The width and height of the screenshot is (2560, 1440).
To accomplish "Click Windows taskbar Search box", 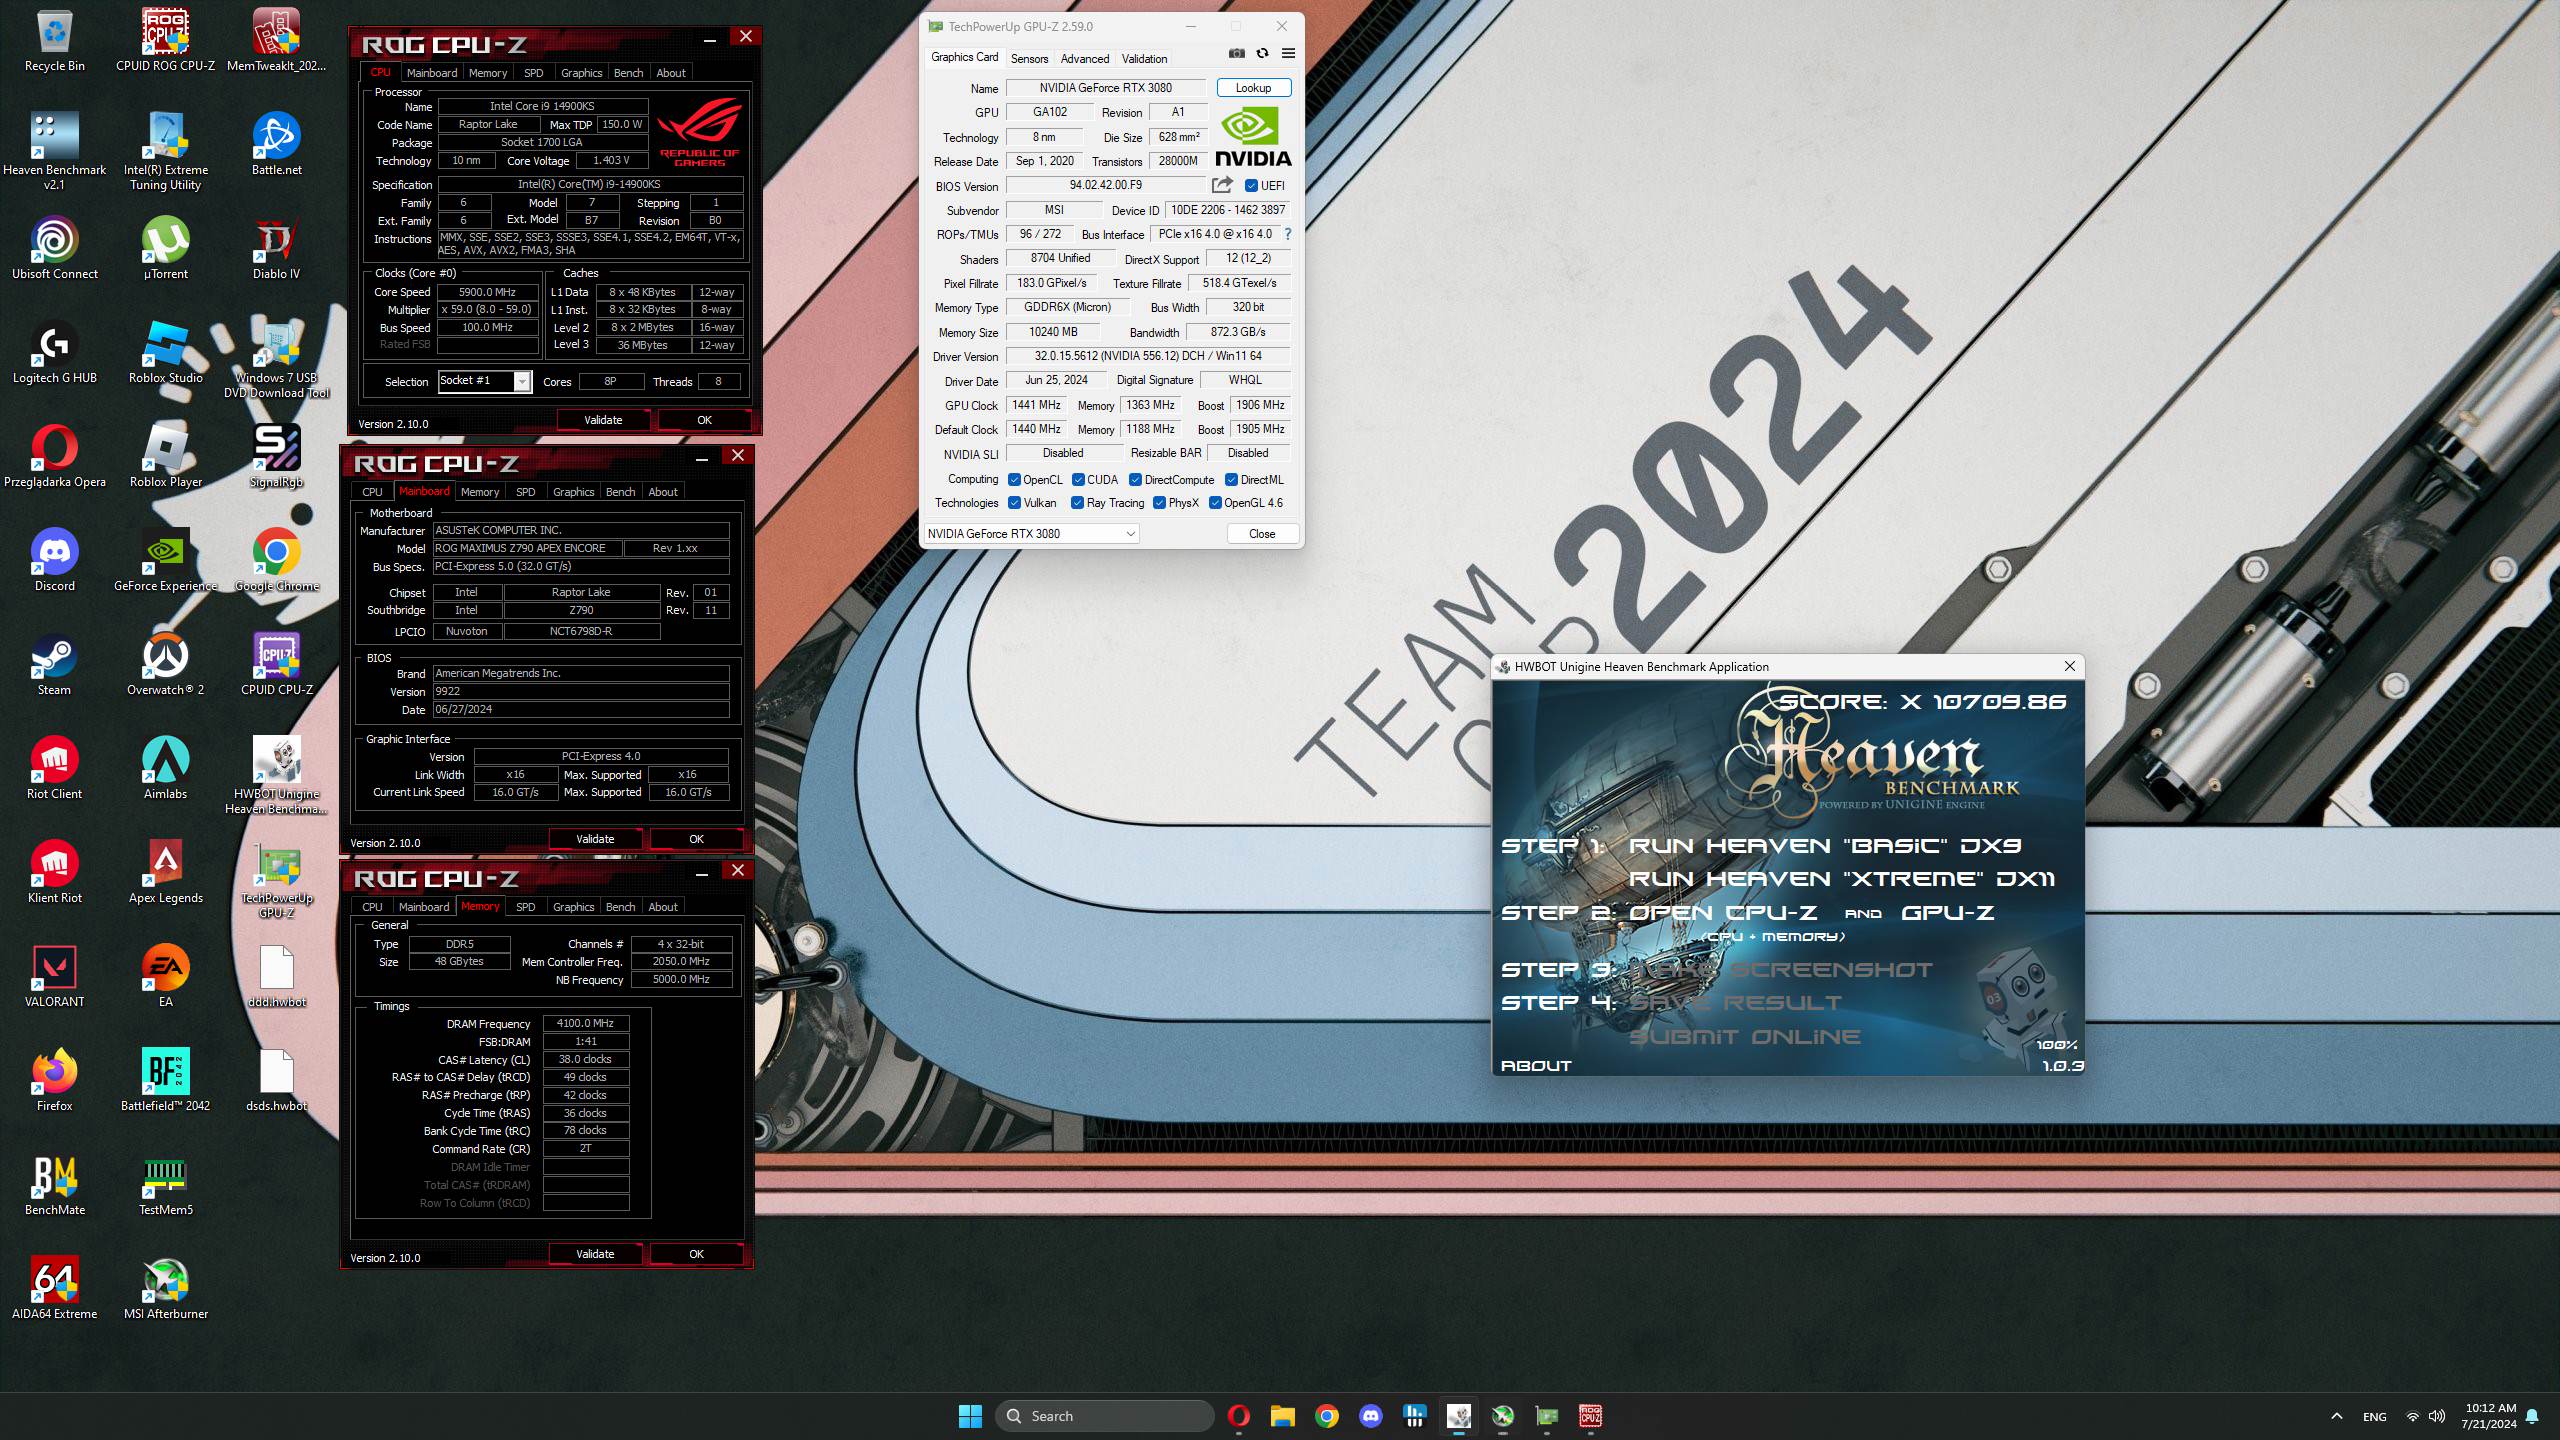I will pos(1105,1416).
